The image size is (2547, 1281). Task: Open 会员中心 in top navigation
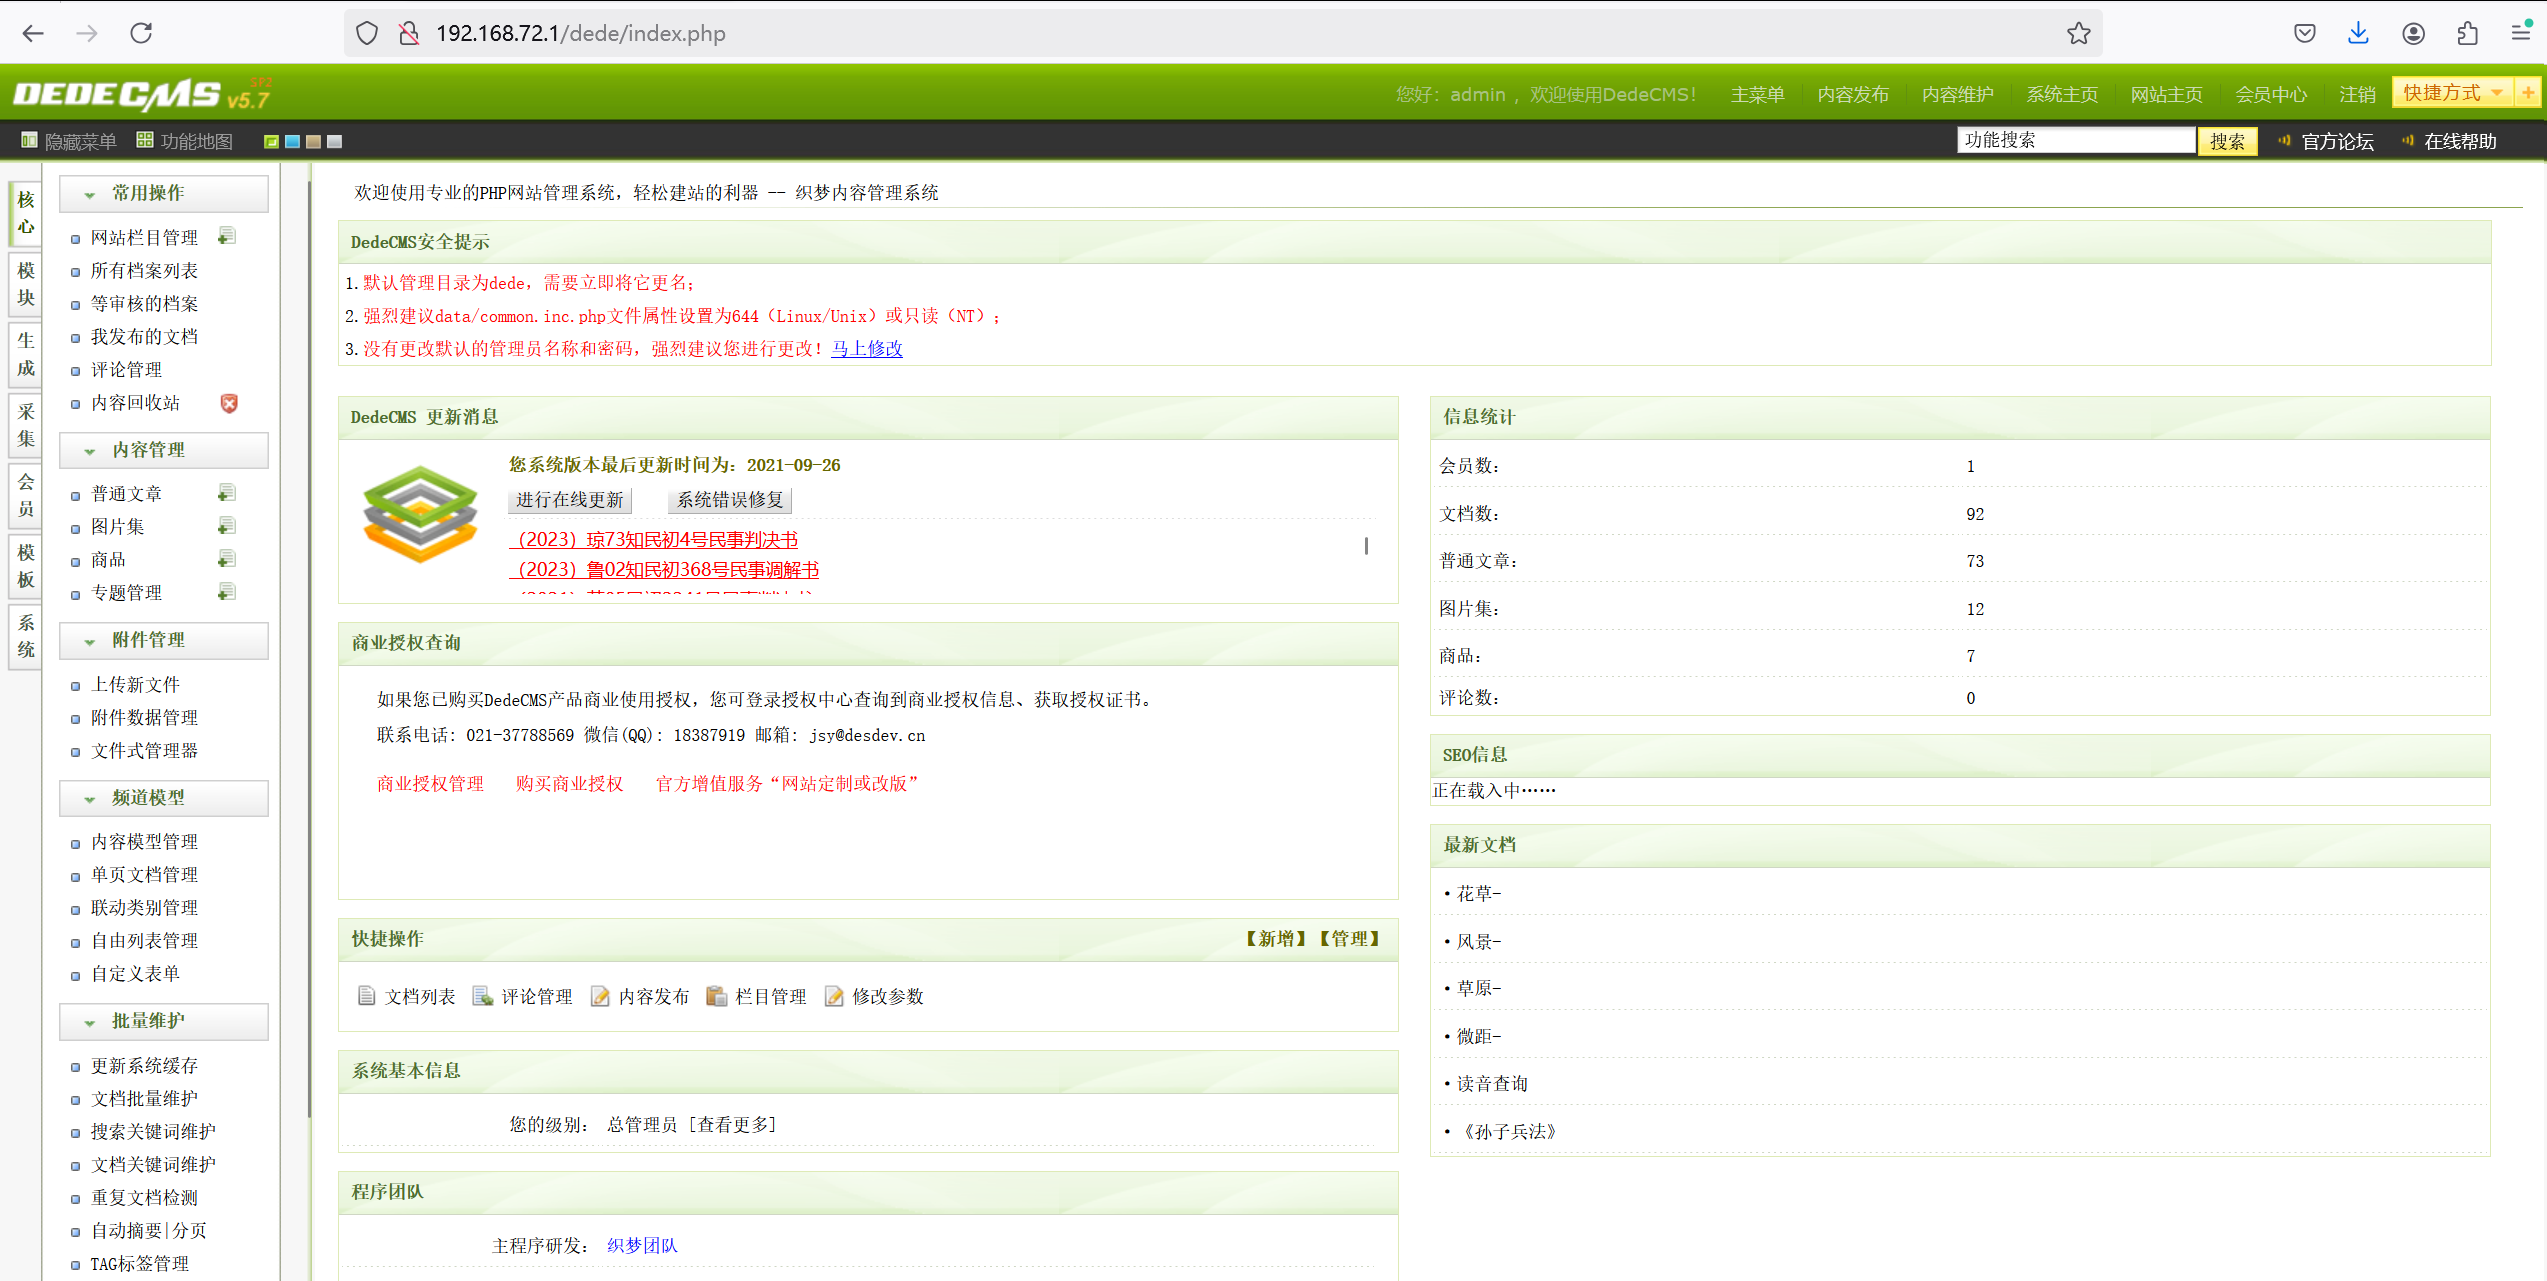pos(2271,94)
